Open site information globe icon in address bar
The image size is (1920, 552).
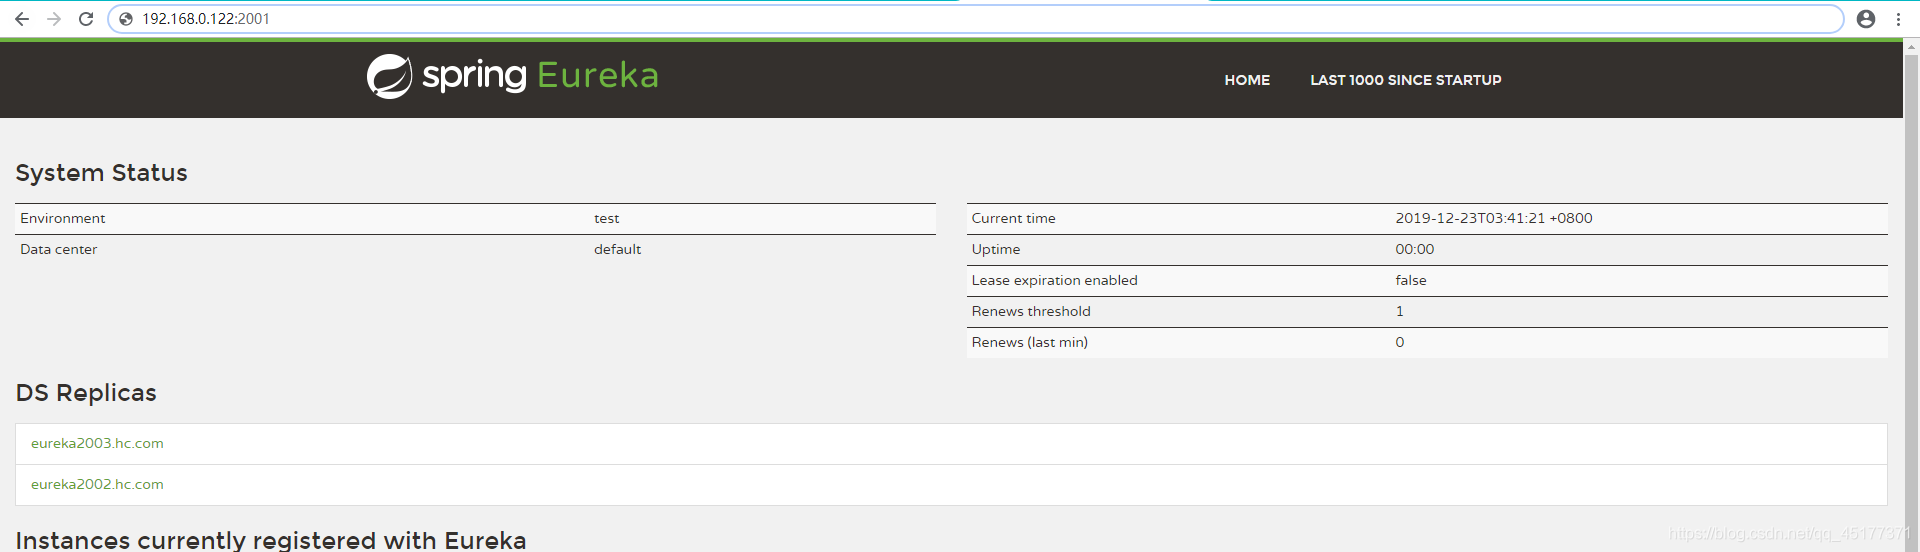tap(126, 19)
